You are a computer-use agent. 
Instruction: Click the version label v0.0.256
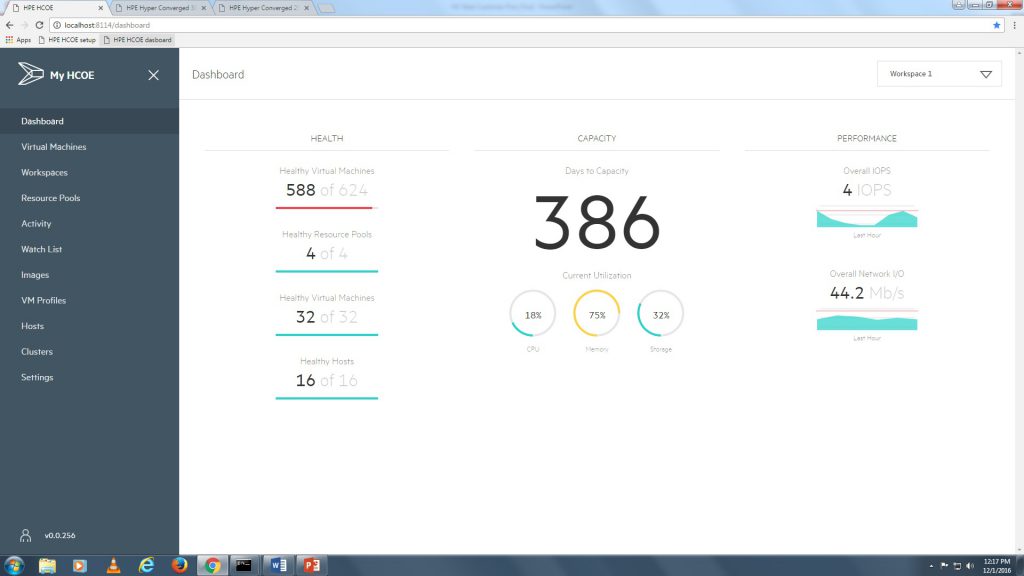60,536
